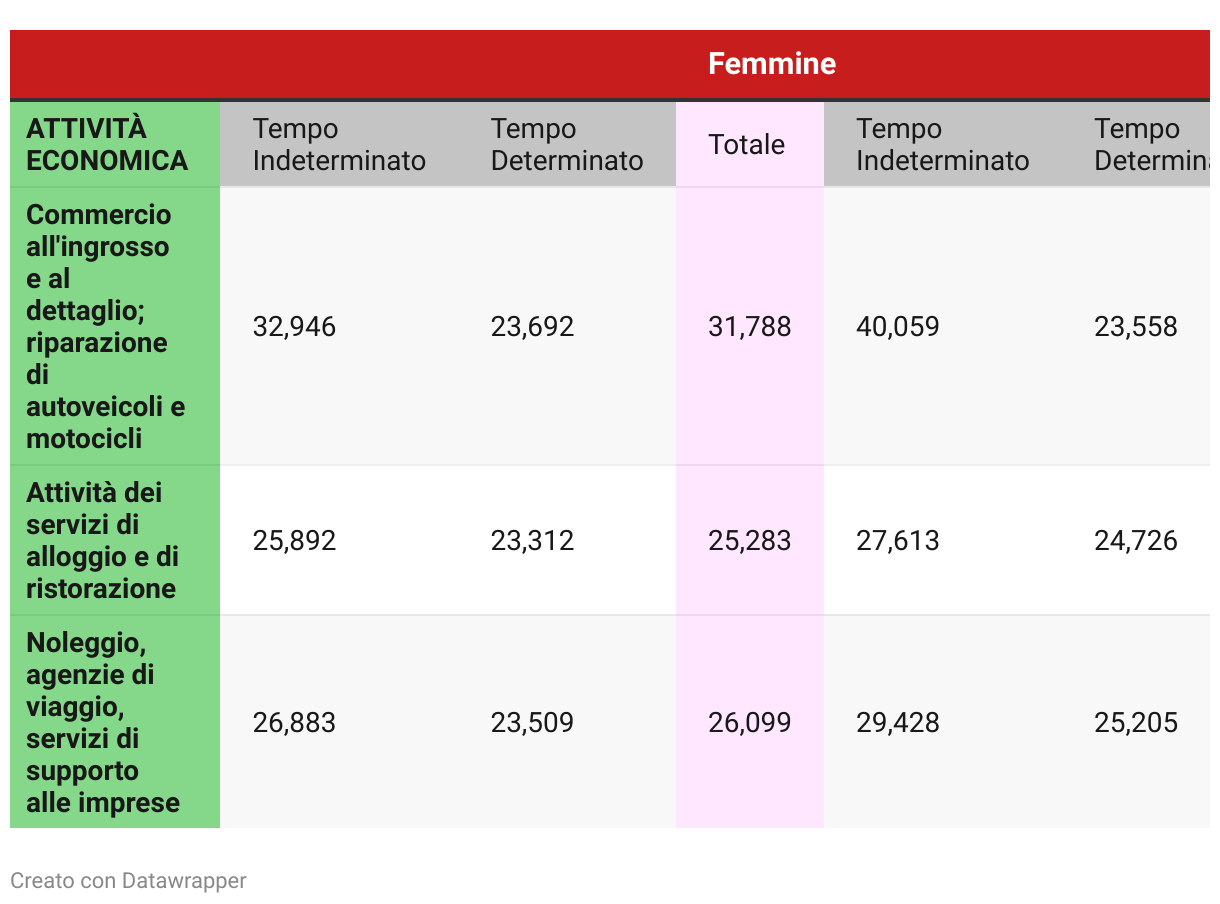Select the Commercio all'ingrosso row label

(x=106, y=327)
